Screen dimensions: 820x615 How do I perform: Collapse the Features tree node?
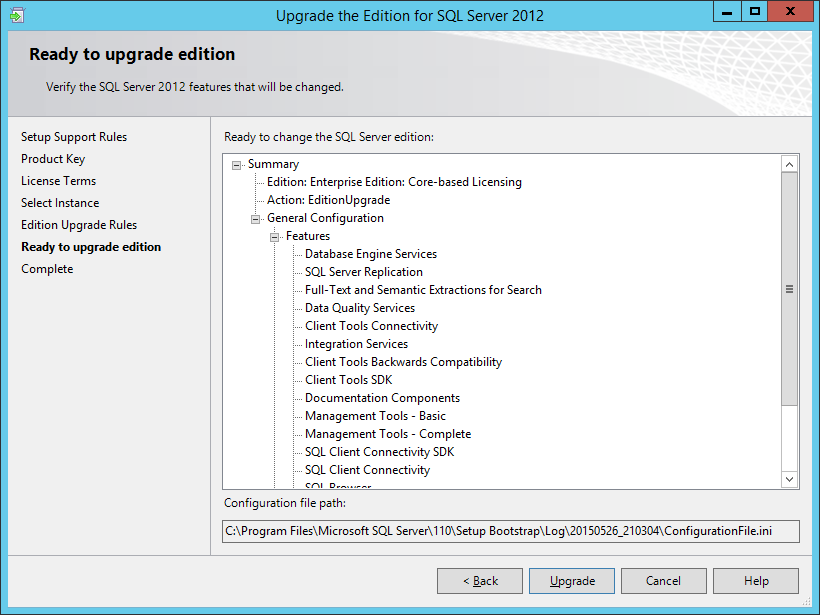[x=275, y=237]
